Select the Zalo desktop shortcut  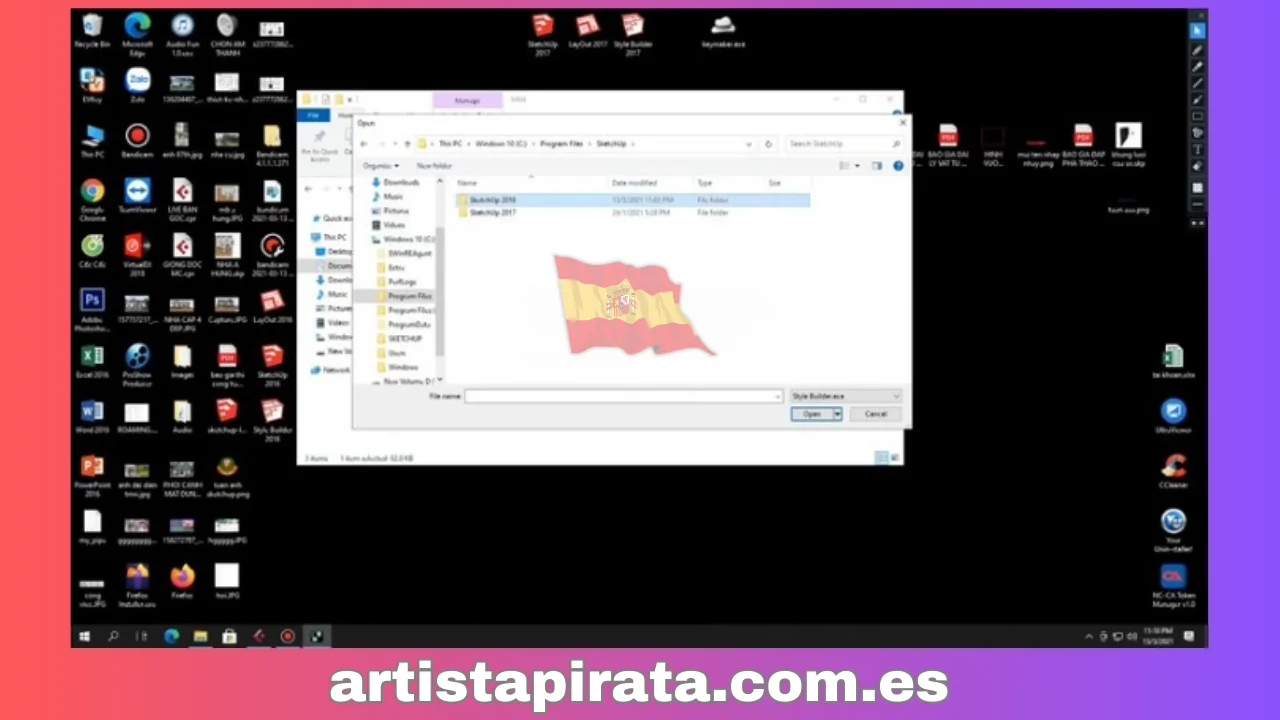tap(138, 86)
